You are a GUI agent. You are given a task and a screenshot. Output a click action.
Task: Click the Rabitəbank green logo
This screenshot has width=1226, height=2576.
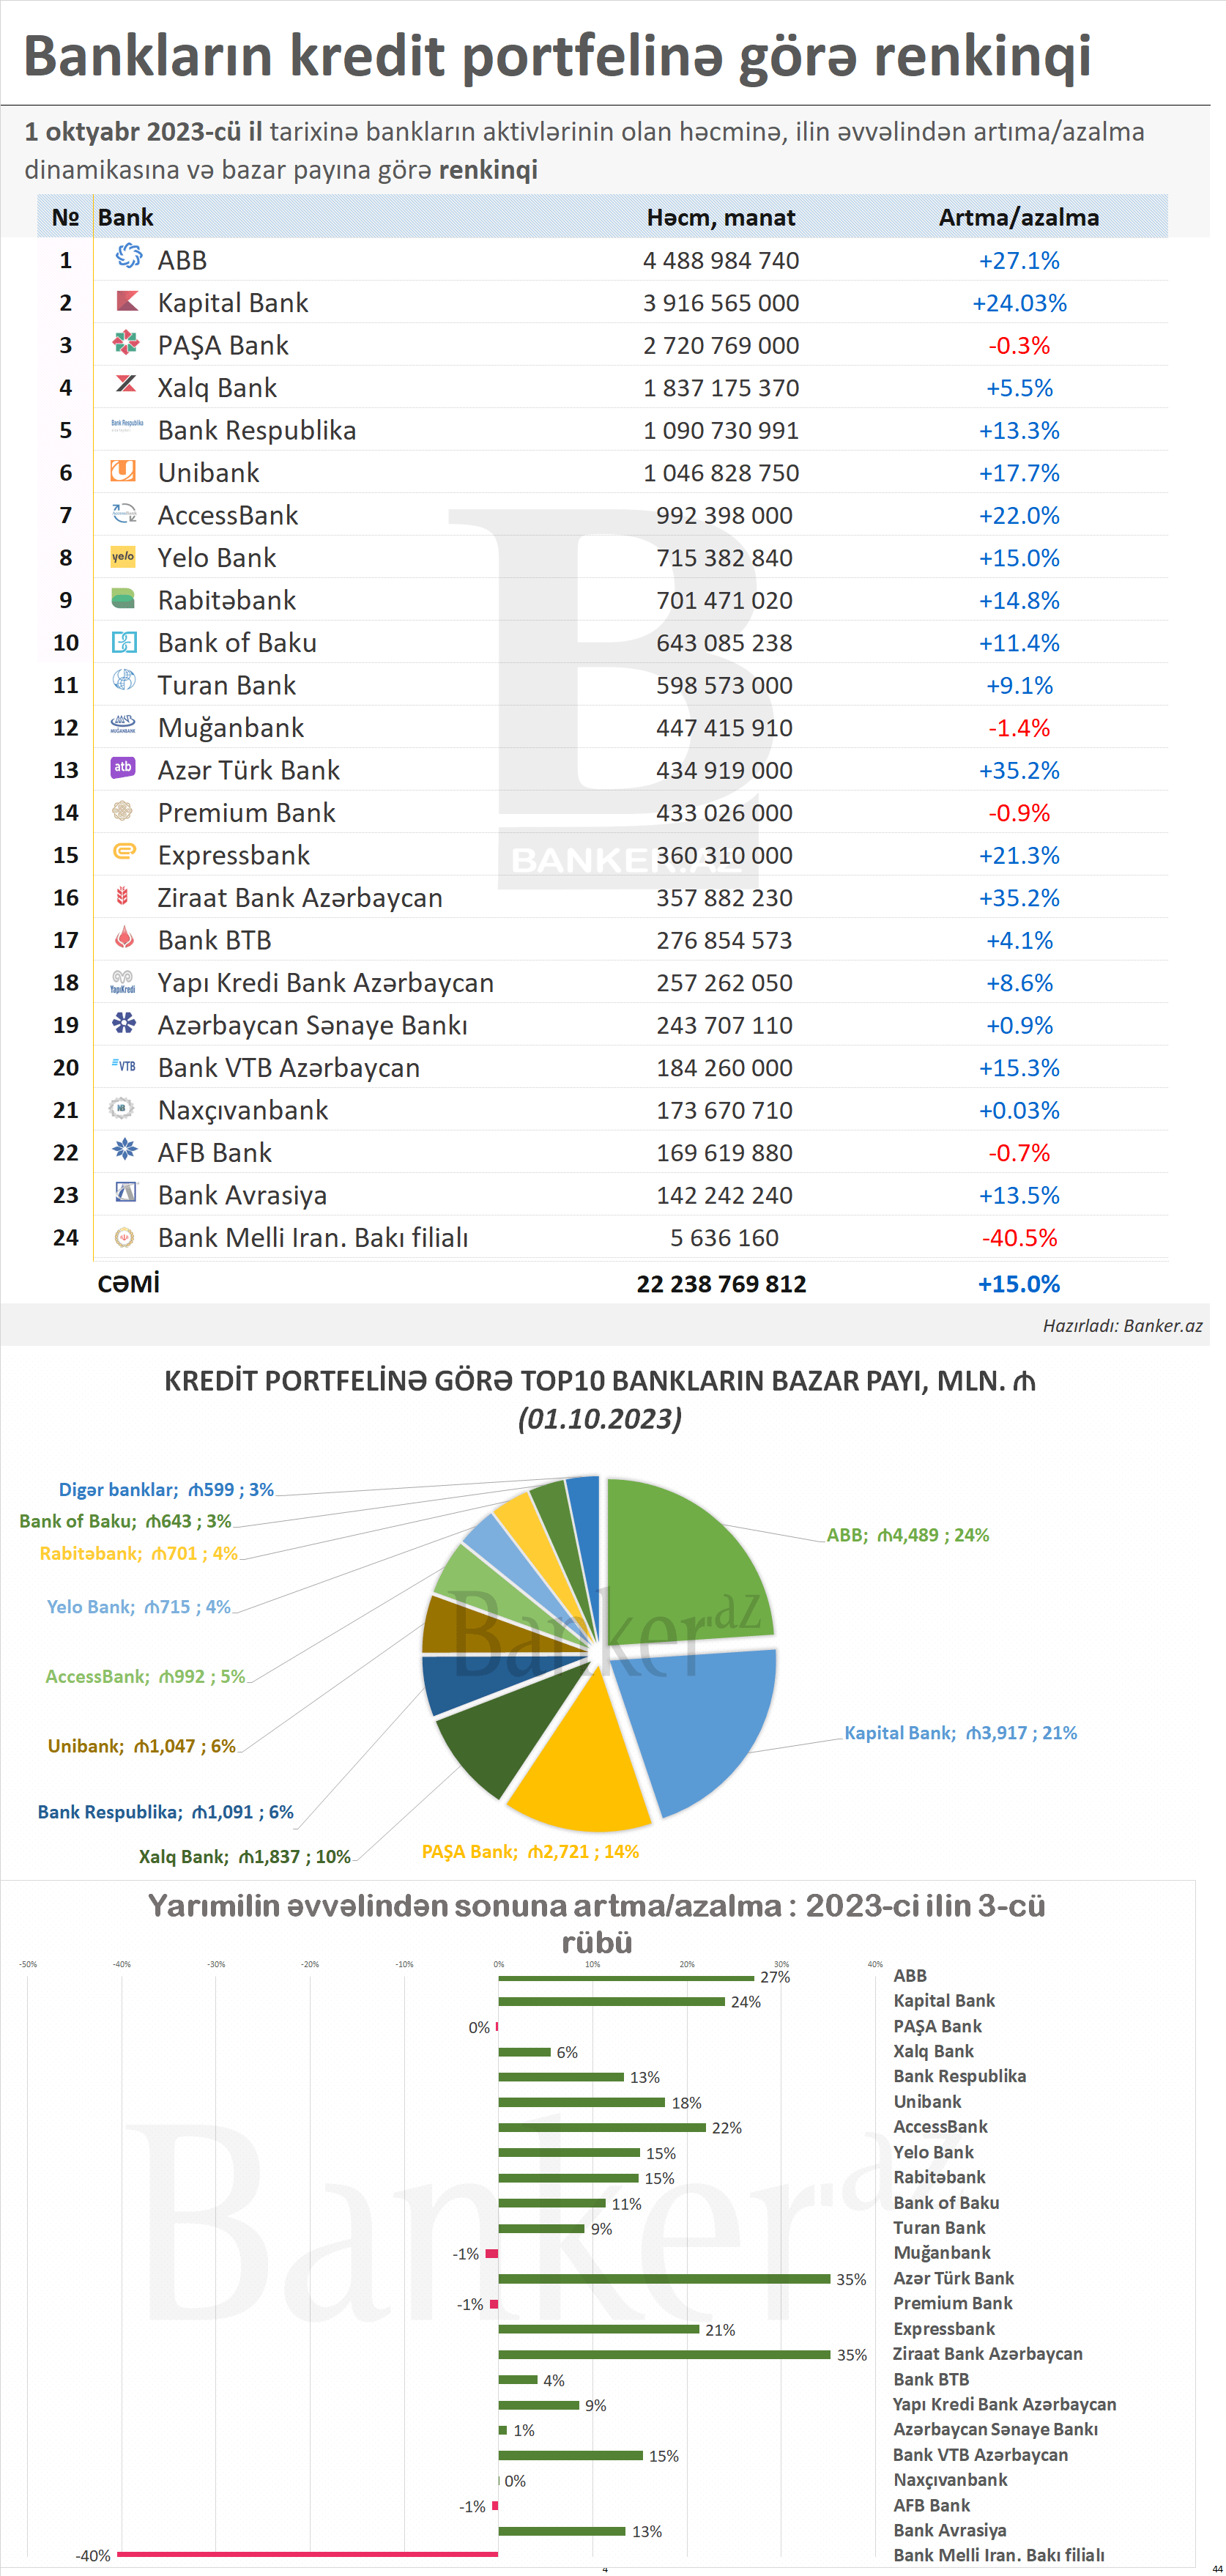coord(123,599)
